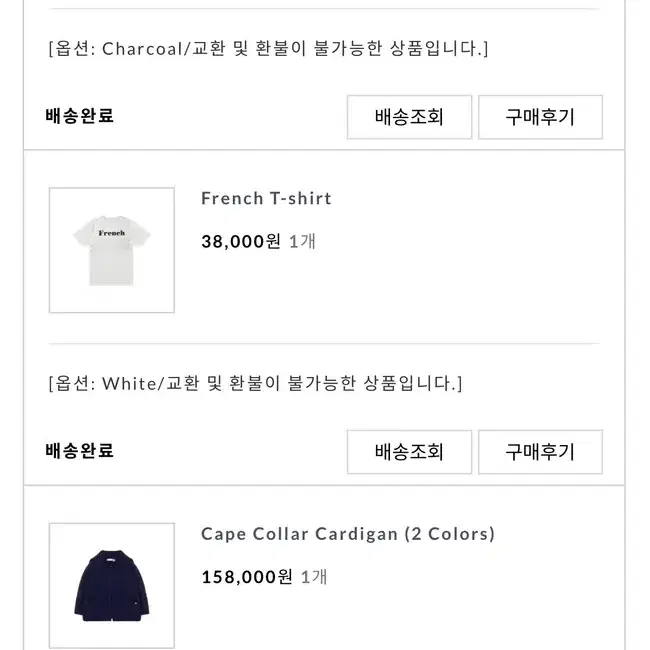
Task: Track delivery for the Charcoal option order
Action: 409,117
